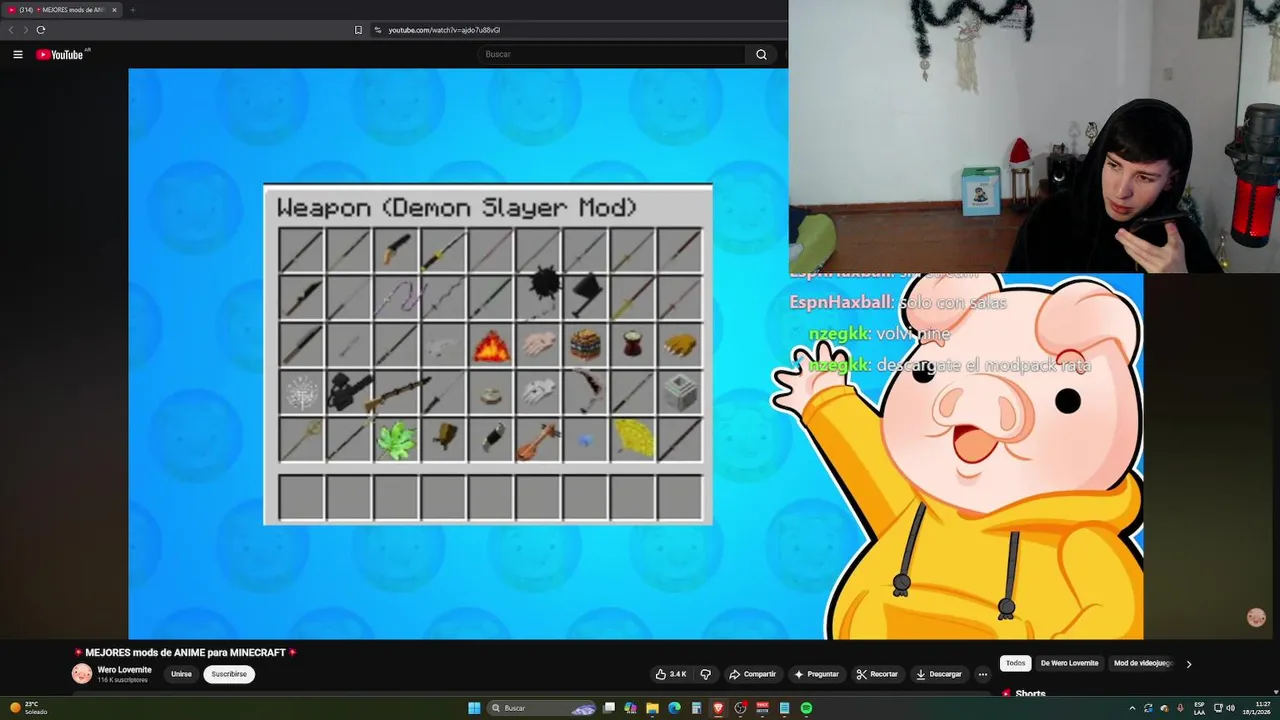Image resolution: width=1280 pixels, height=720 pixels.
Task: Show hidden system tray icons
Action: coord(1132,708)
